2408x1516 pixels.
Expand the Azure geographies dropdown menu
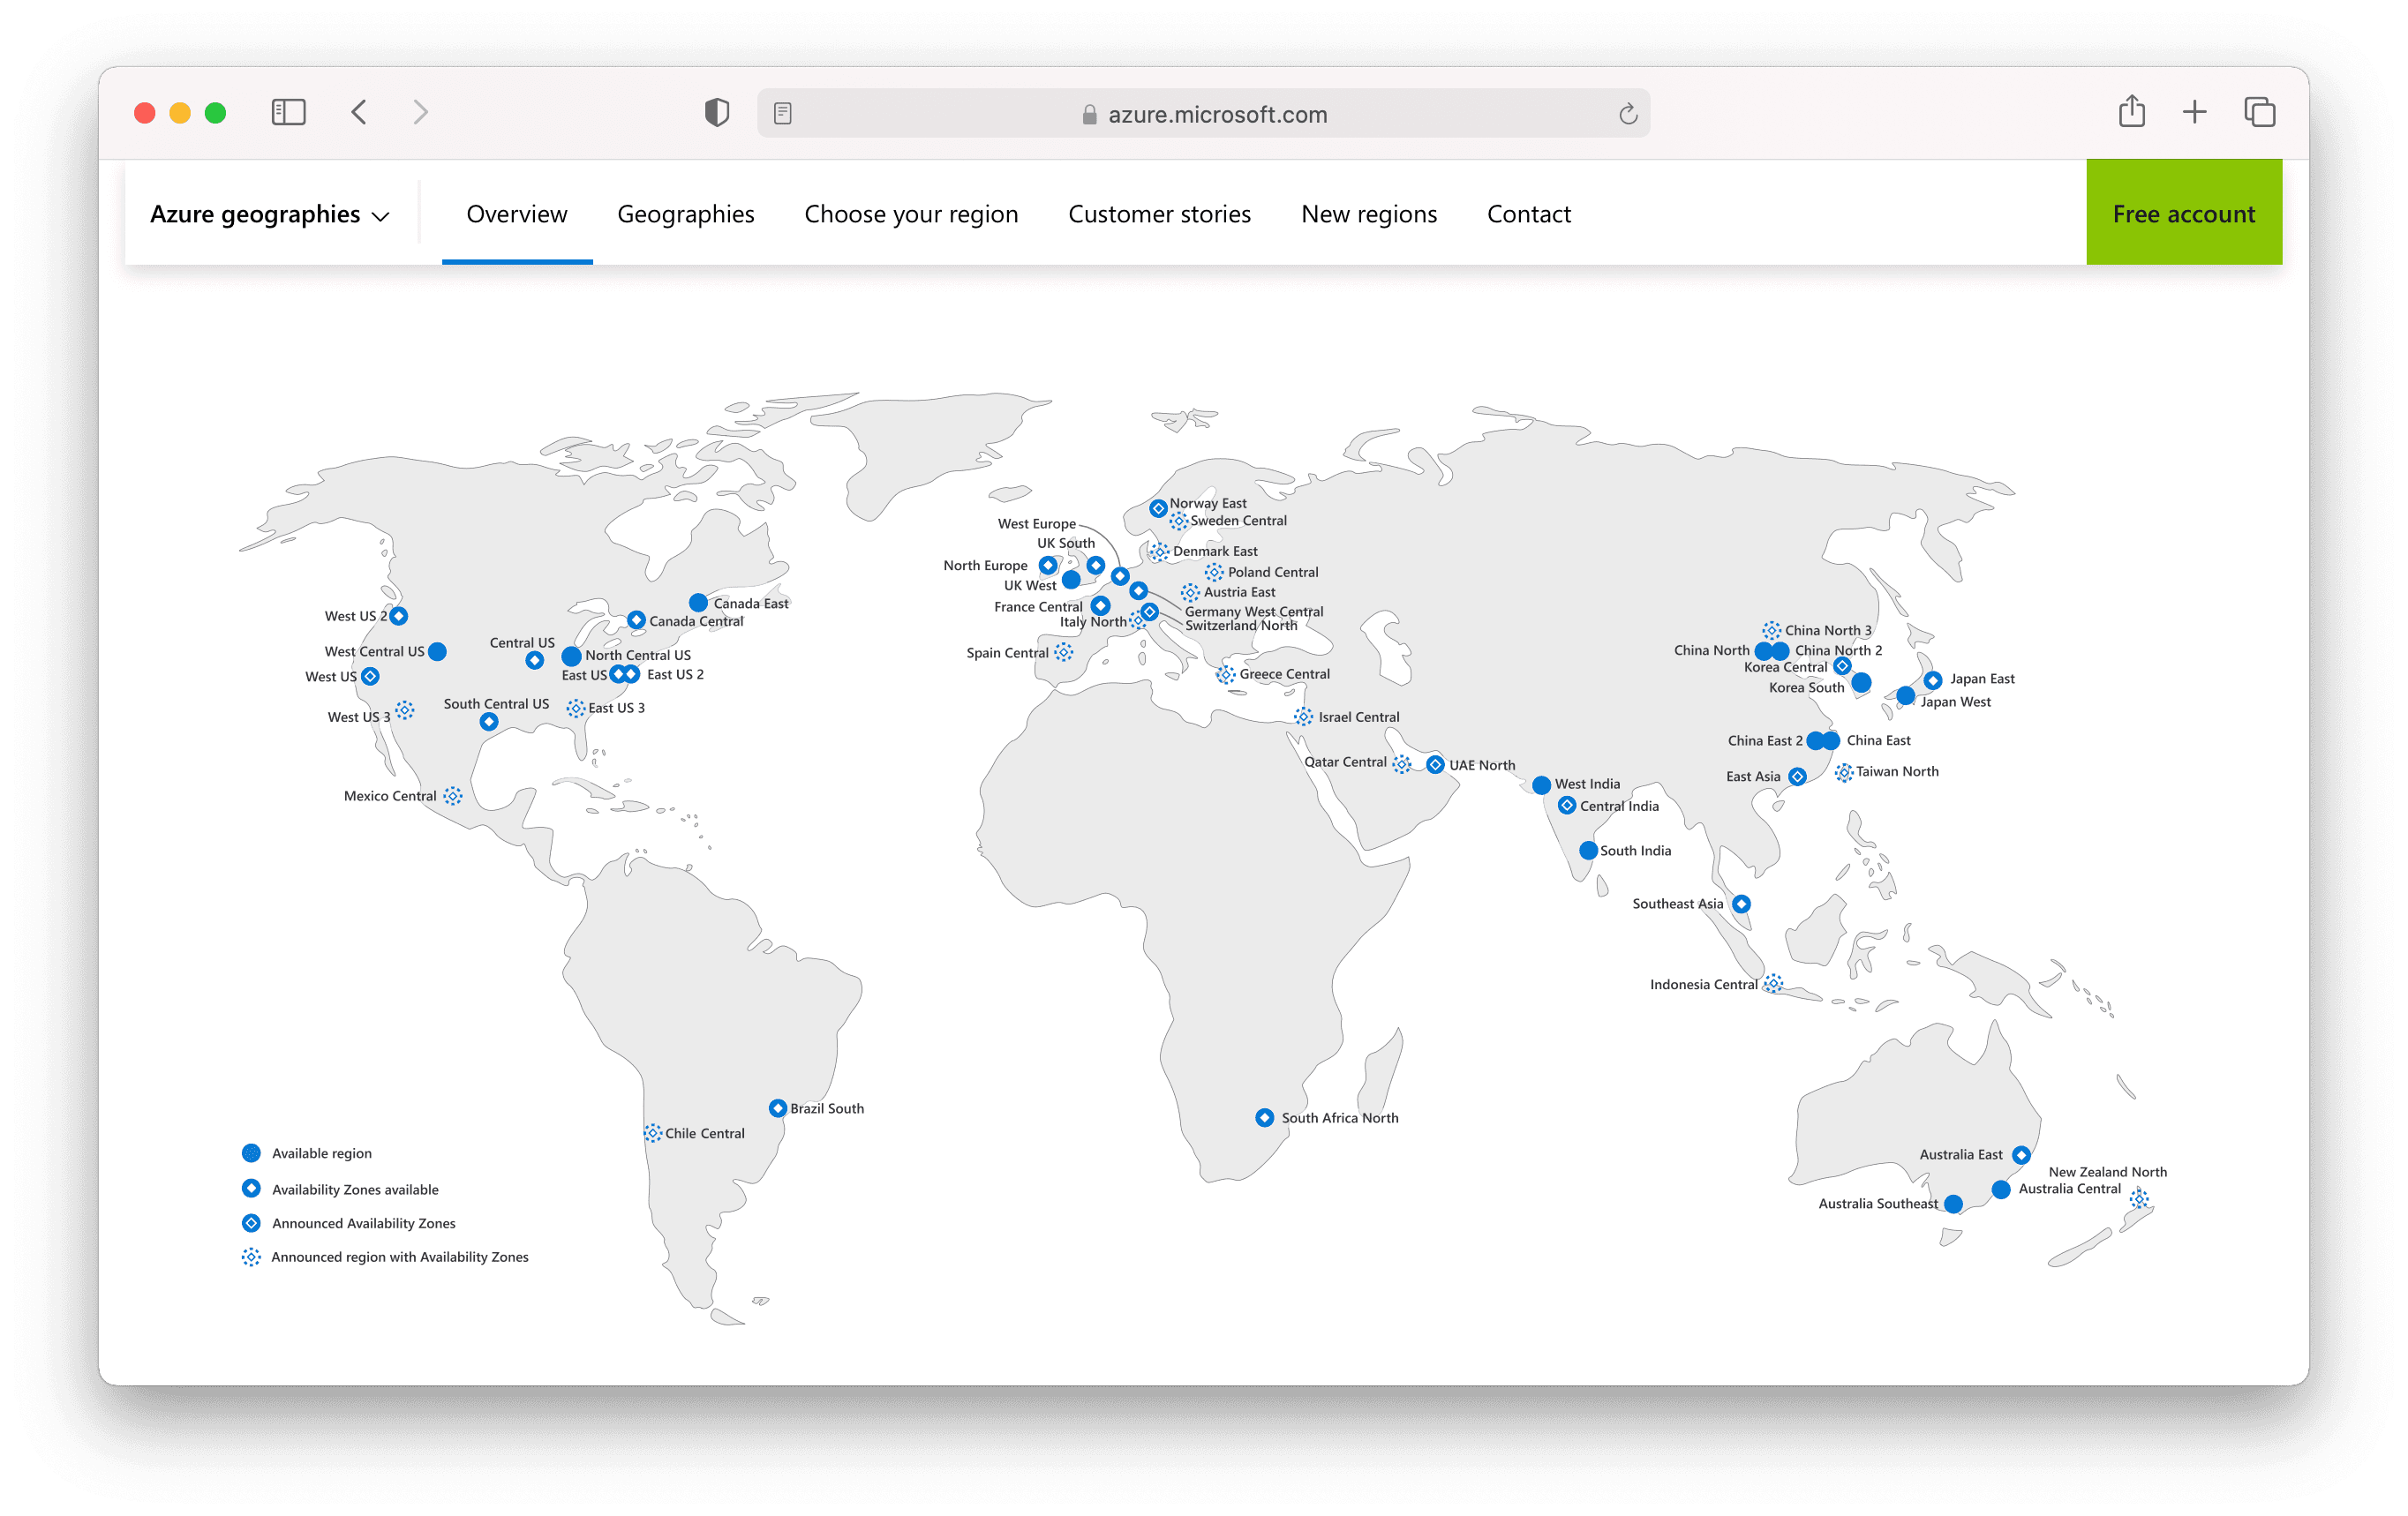(269, 211)
